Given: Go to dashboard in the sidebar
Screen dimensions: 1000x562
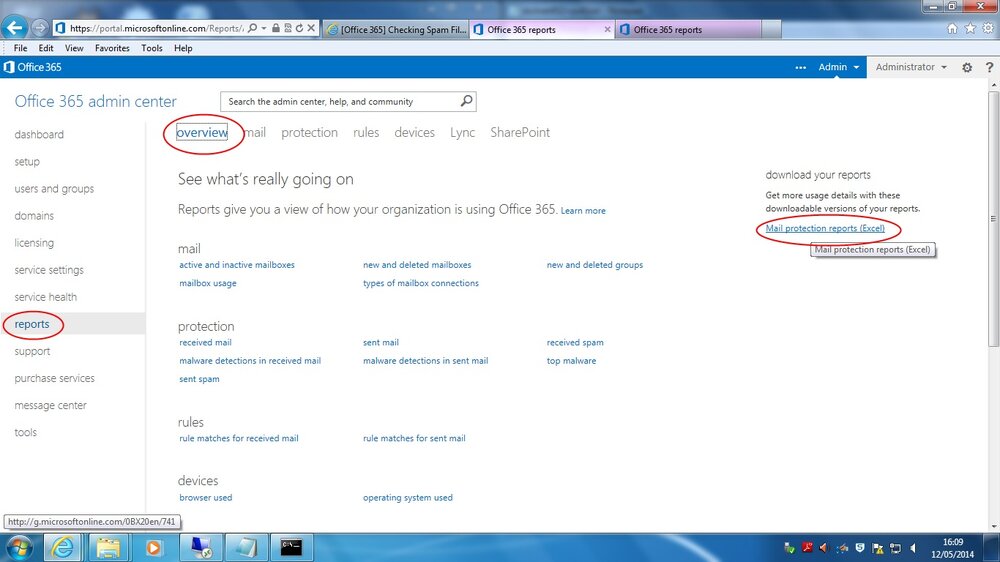Looking at the screenshot, I should coord(39,135).
